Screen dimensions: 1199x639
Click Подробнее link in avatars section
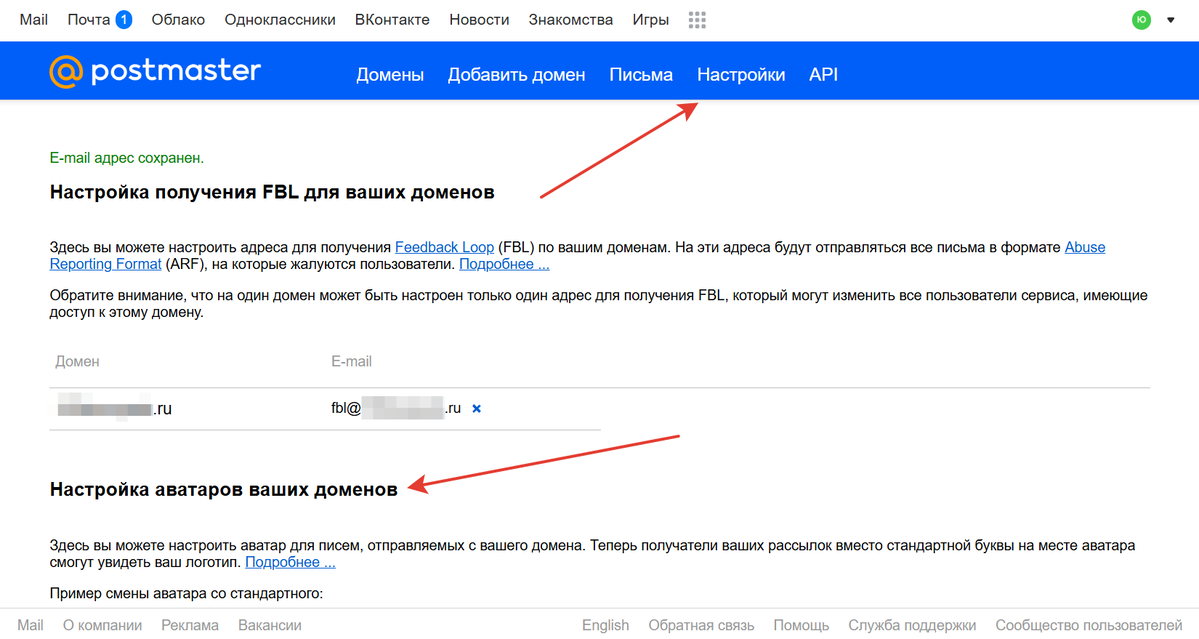point(290,563)
